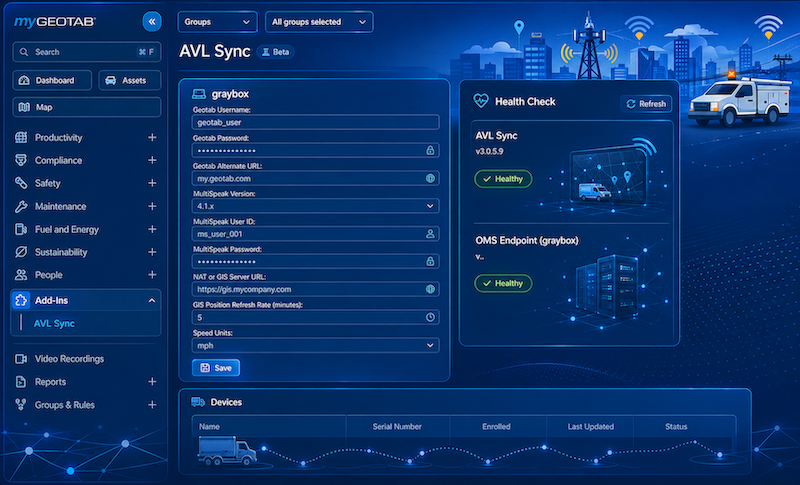Click the Serial Number column header
This screenshot has height=485, width=800.
point(397,426)
